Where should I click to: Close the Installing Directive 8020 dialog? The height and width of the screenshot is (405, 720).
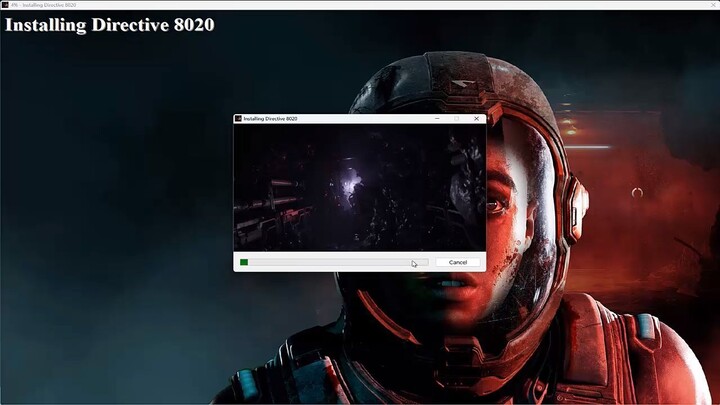pyautogui.click(x=476, y=118)
